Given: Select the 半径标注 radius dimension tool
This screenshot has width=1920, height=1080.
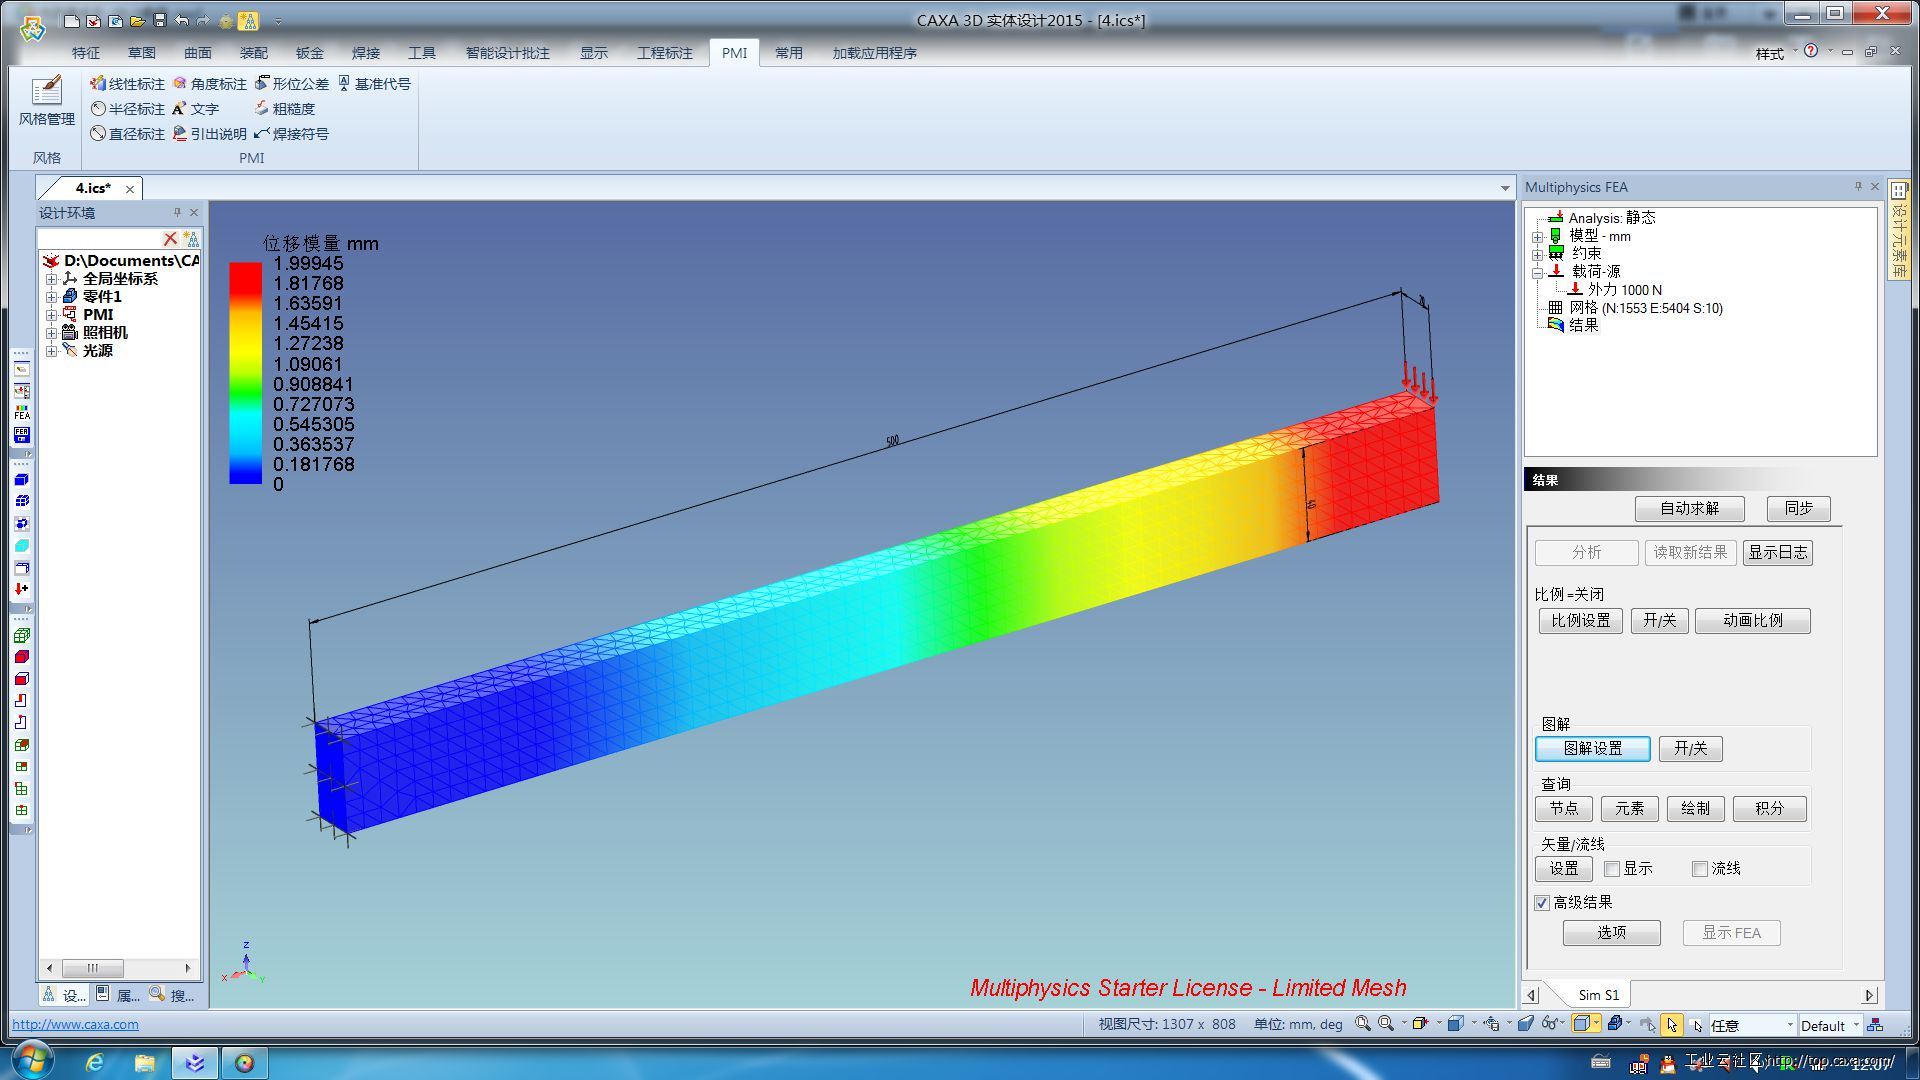Looking at the screenshot, I should point(126,109).
